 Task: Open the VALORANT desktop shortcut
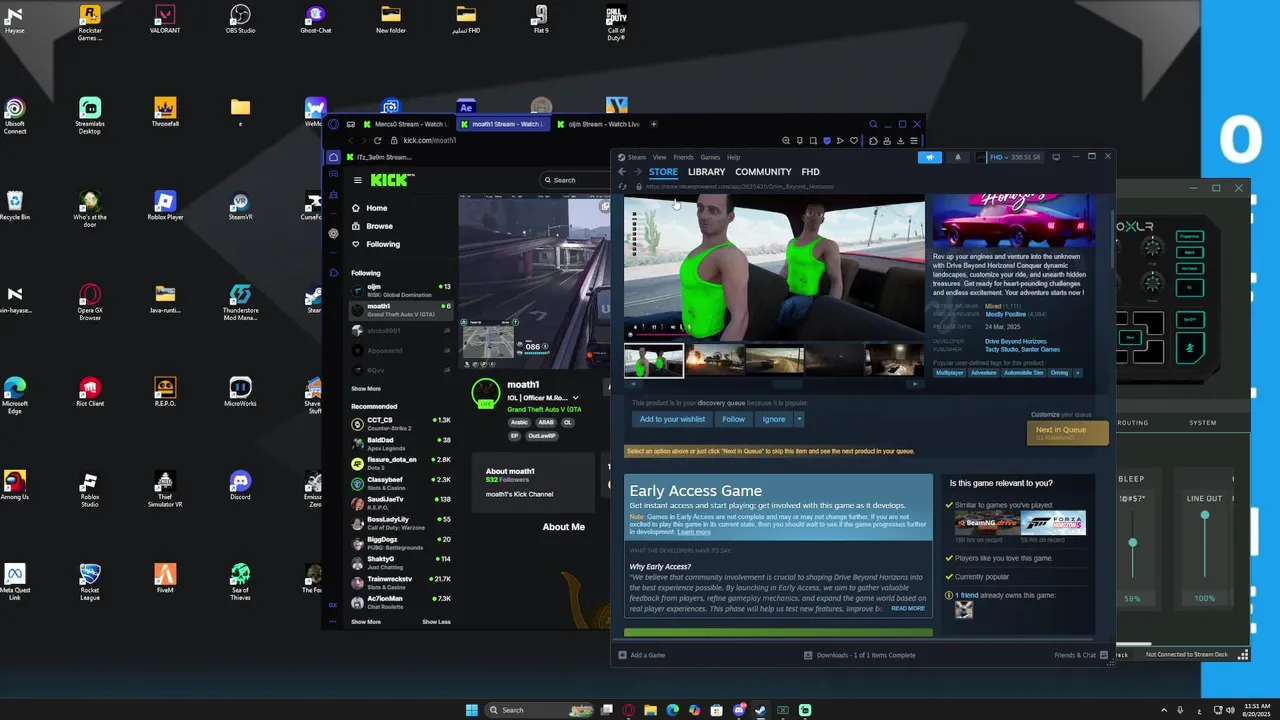[x=165, y=19]
